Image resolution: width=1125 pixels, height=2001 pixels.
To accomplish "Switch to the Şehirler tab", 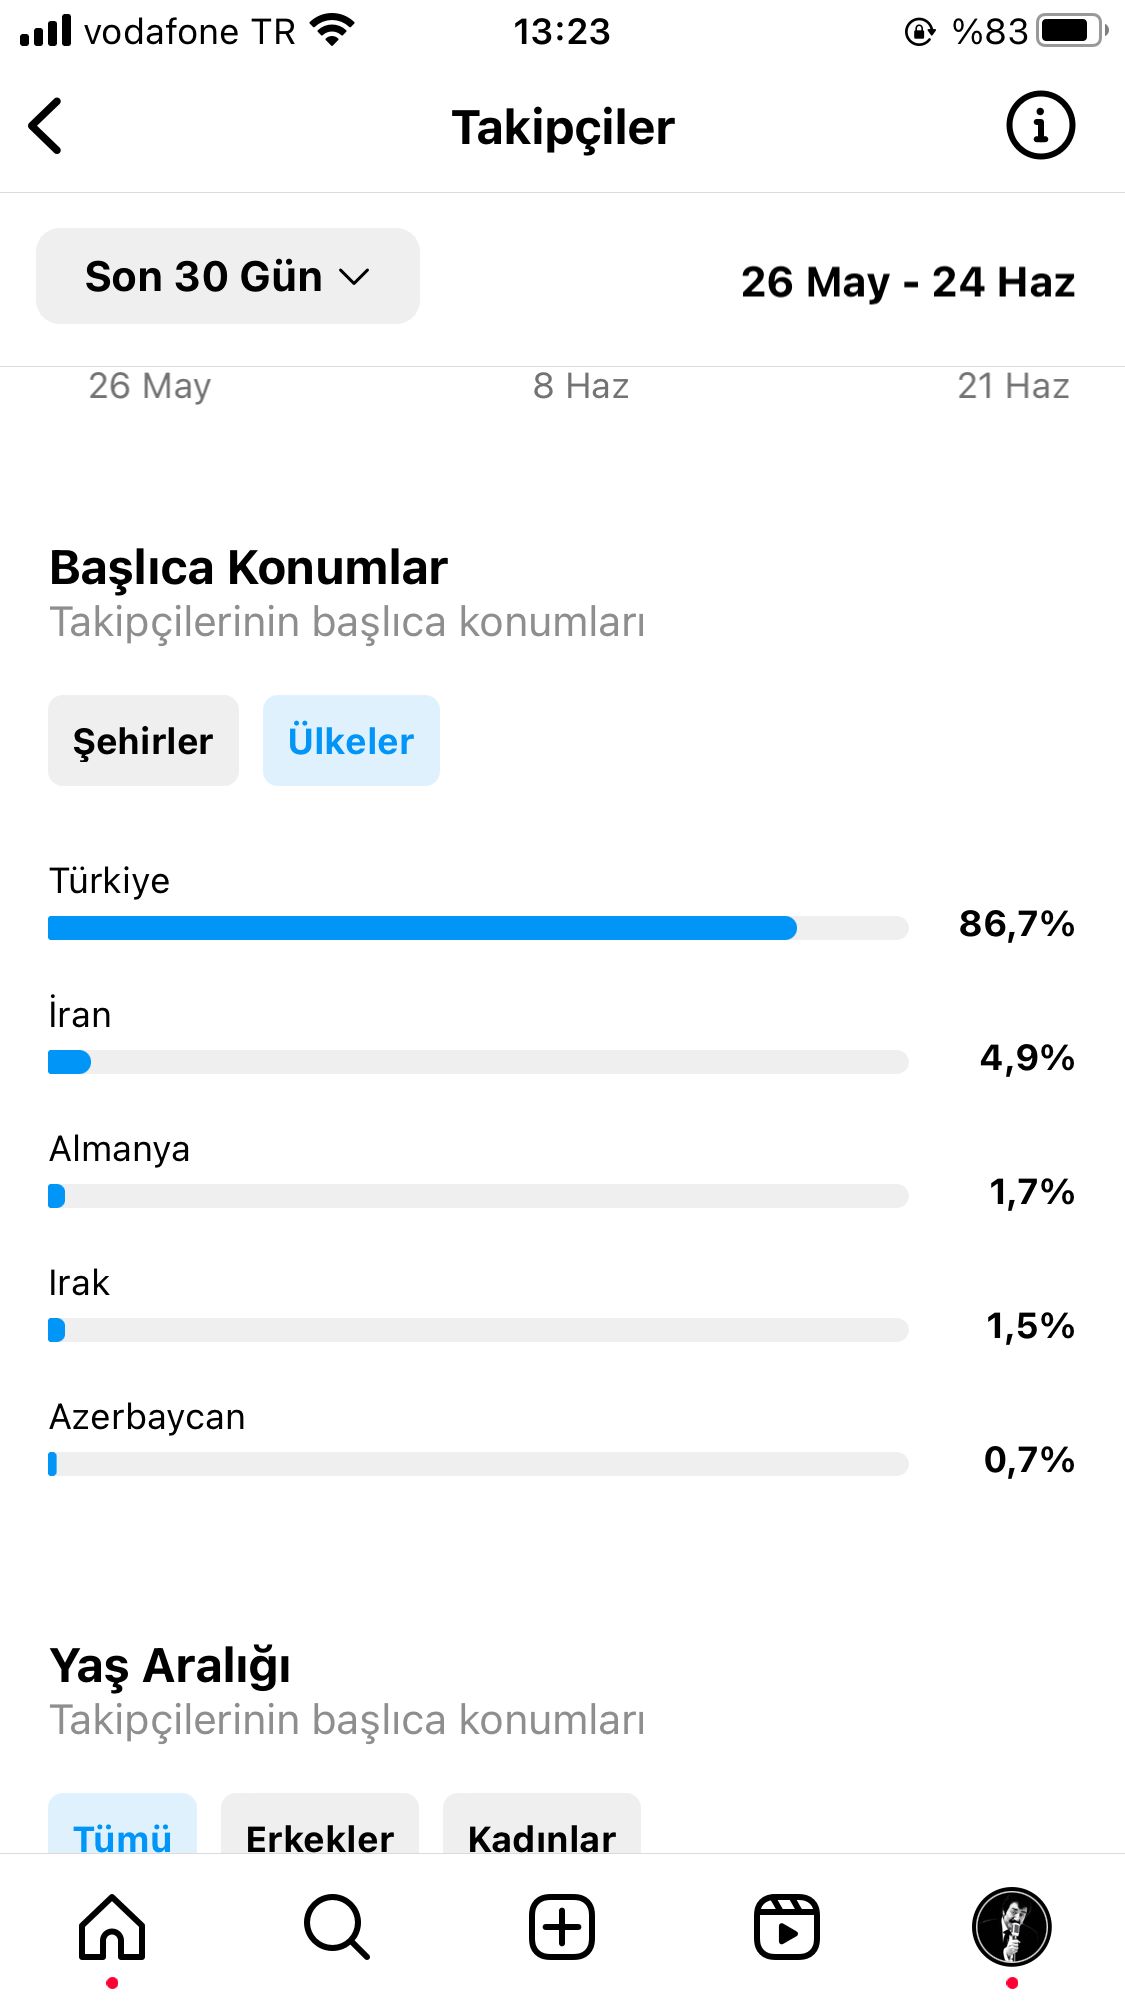I will tap(143, 741).
